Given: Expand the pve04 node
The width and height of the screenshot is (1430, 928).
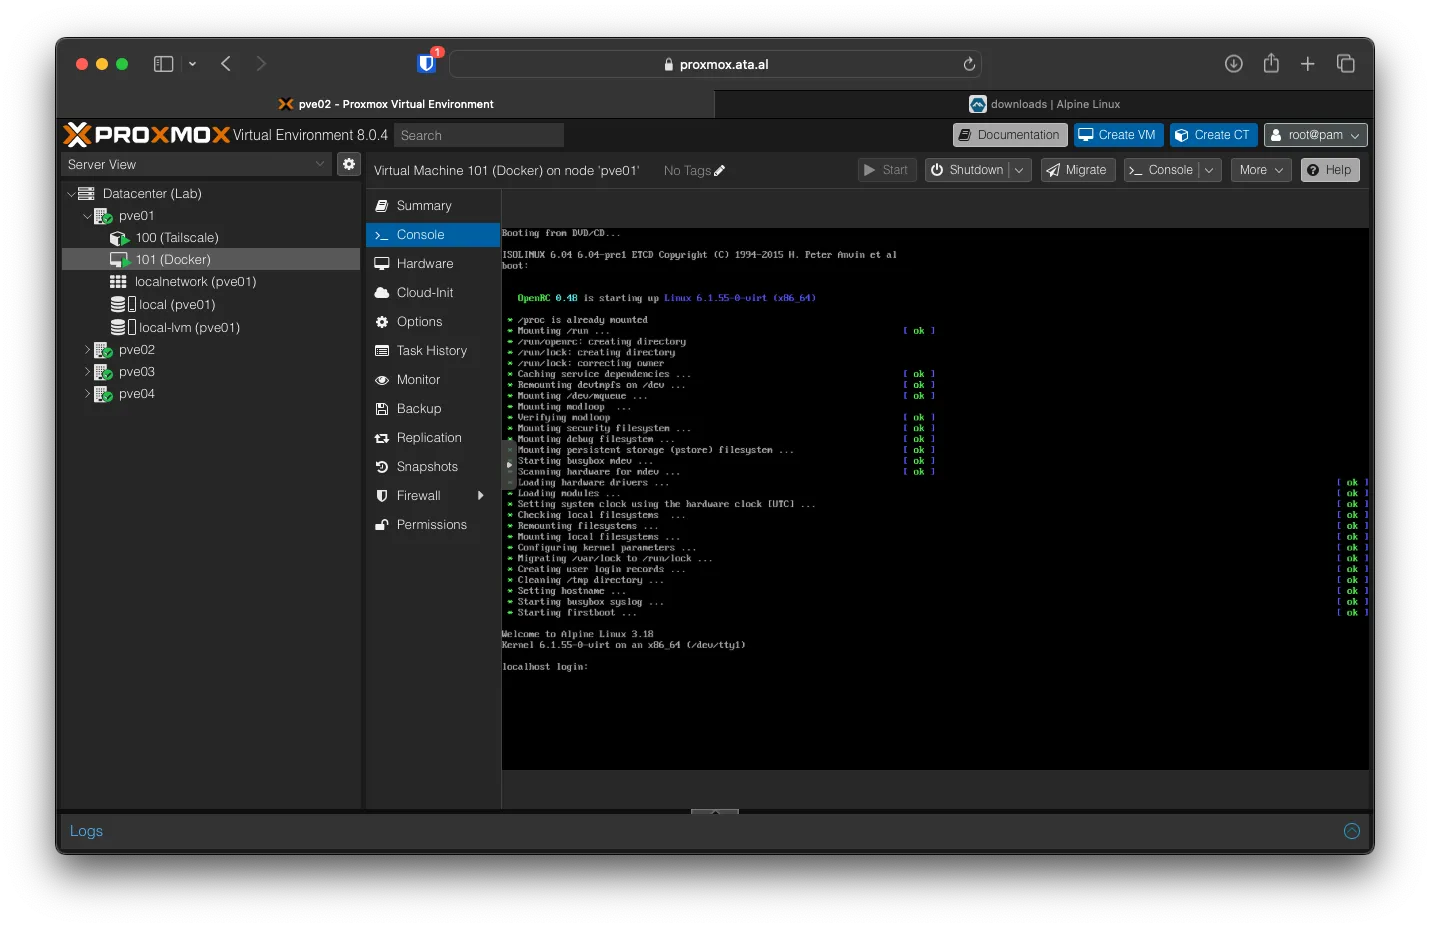Looking at the screenshot, I should pyautogui.click(x=87, y=394).
